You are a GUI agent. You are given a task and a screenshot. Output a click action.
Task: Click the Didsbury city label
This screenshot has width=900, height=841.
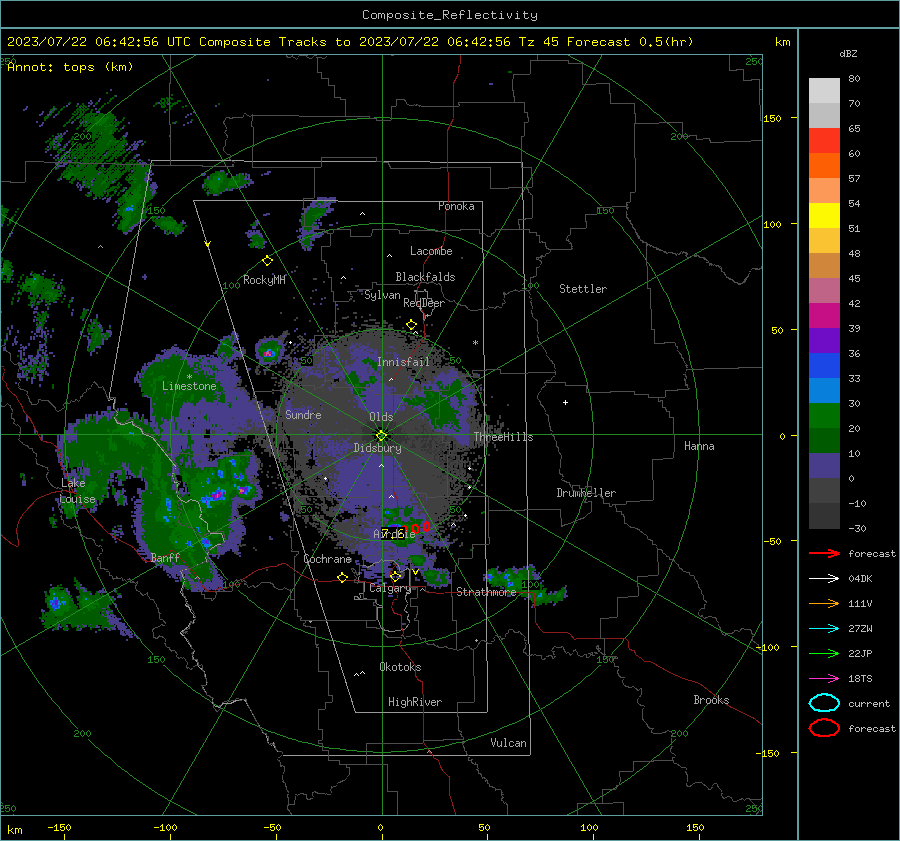click(377, 448)
